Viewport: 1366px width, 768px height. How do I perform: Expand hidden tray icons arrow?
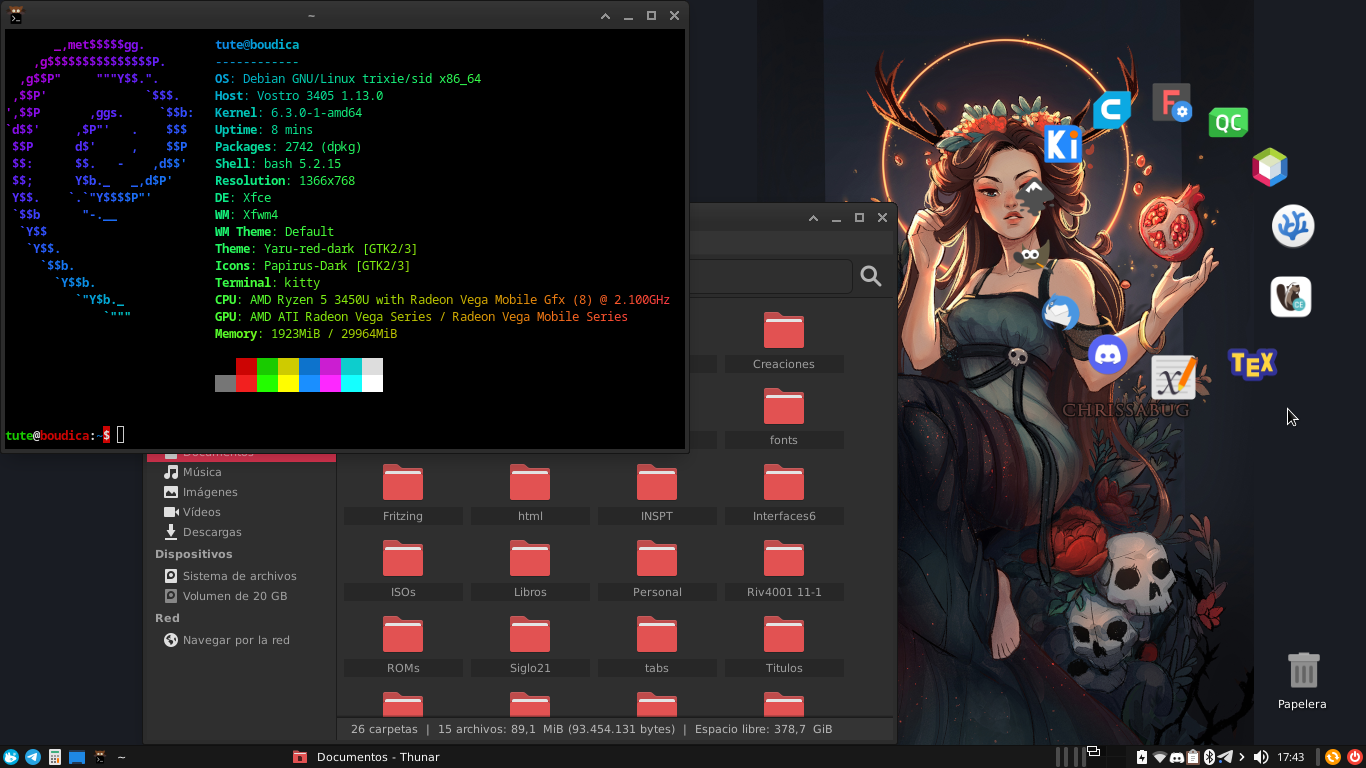(x=1242, y=757)
